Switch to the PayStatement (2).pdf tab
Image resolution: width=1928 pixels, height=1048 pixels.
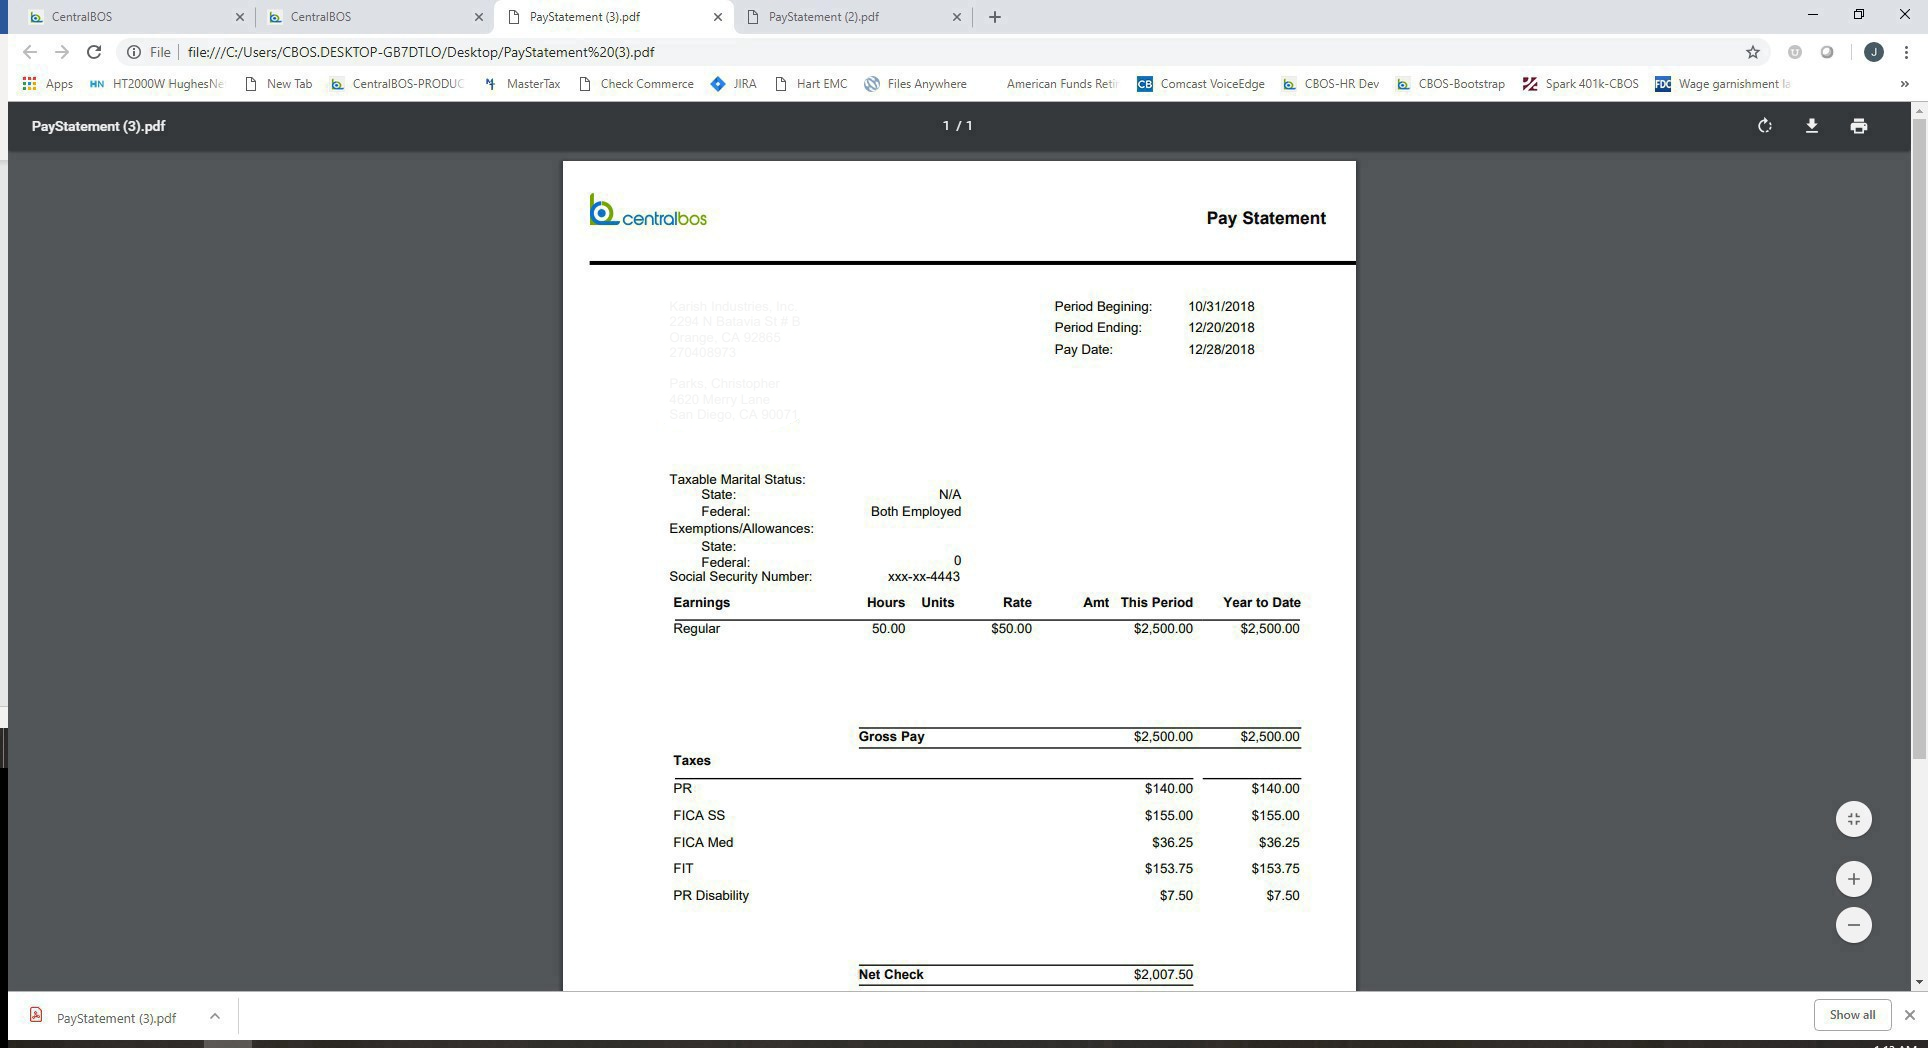point(824,17)
